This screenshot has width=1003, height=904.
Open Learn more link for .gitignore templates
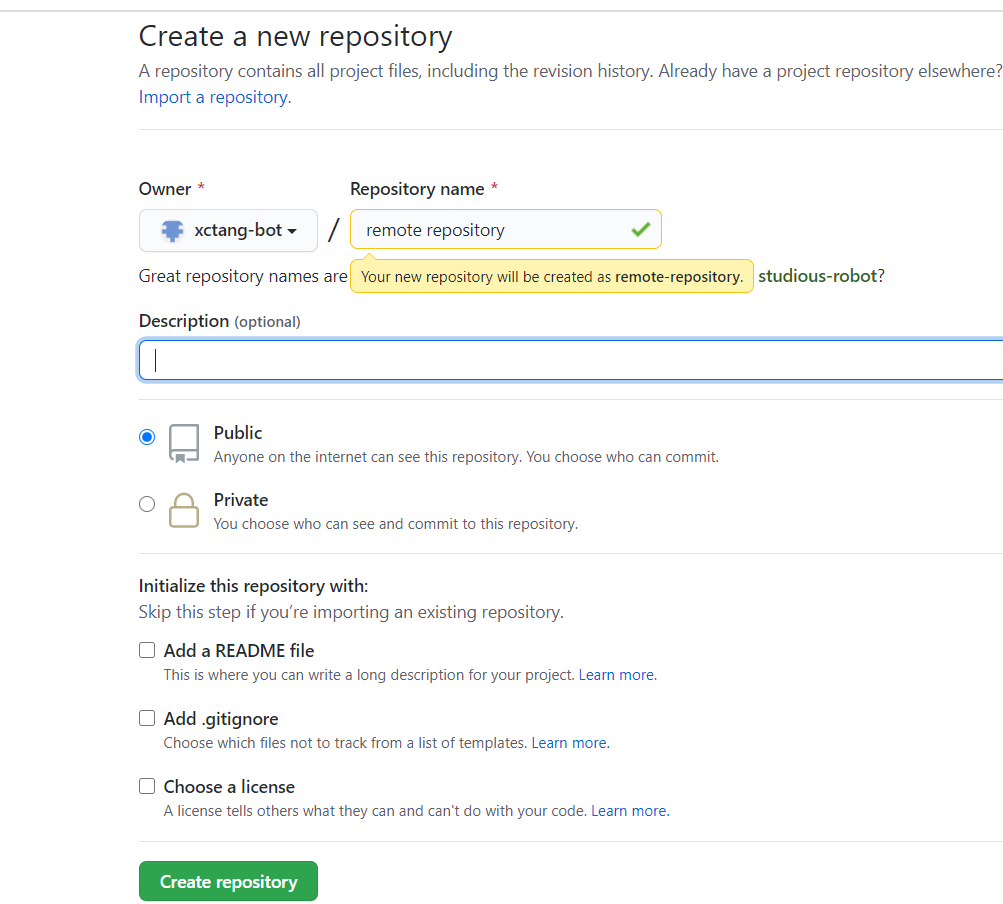pos(570,743)
